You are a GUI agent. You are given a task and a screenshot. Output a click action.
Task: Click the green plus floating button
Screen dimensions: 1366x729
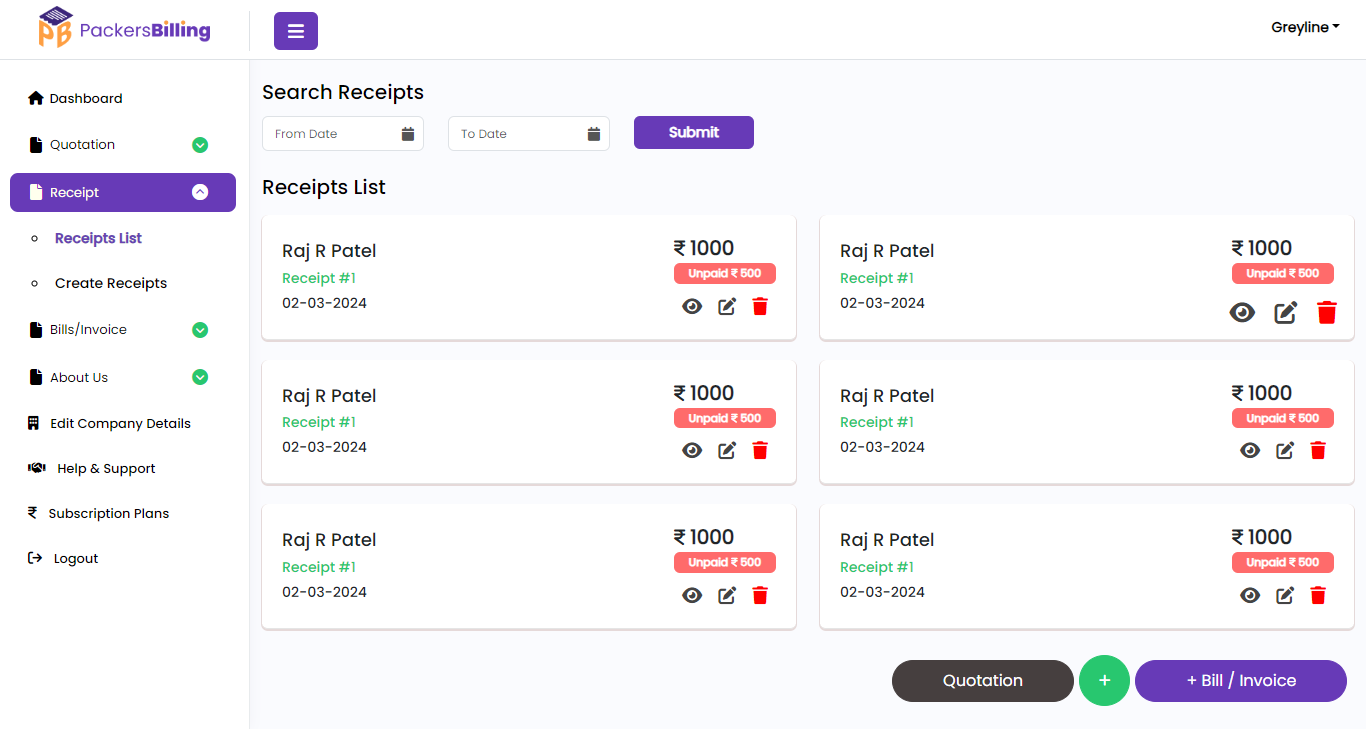(x=1104, y=680)
